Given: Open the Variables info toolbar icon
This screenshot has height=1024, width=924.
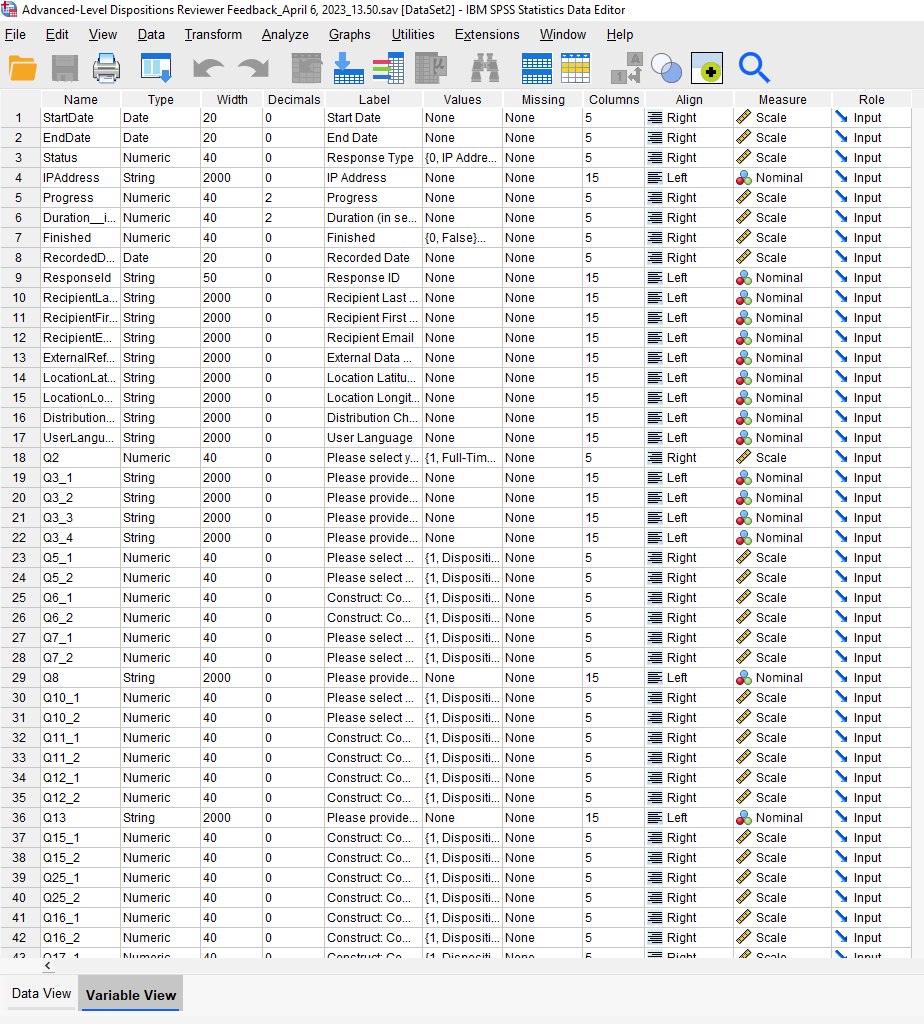Looking at the screenshot, I should [x=389, y=69].
